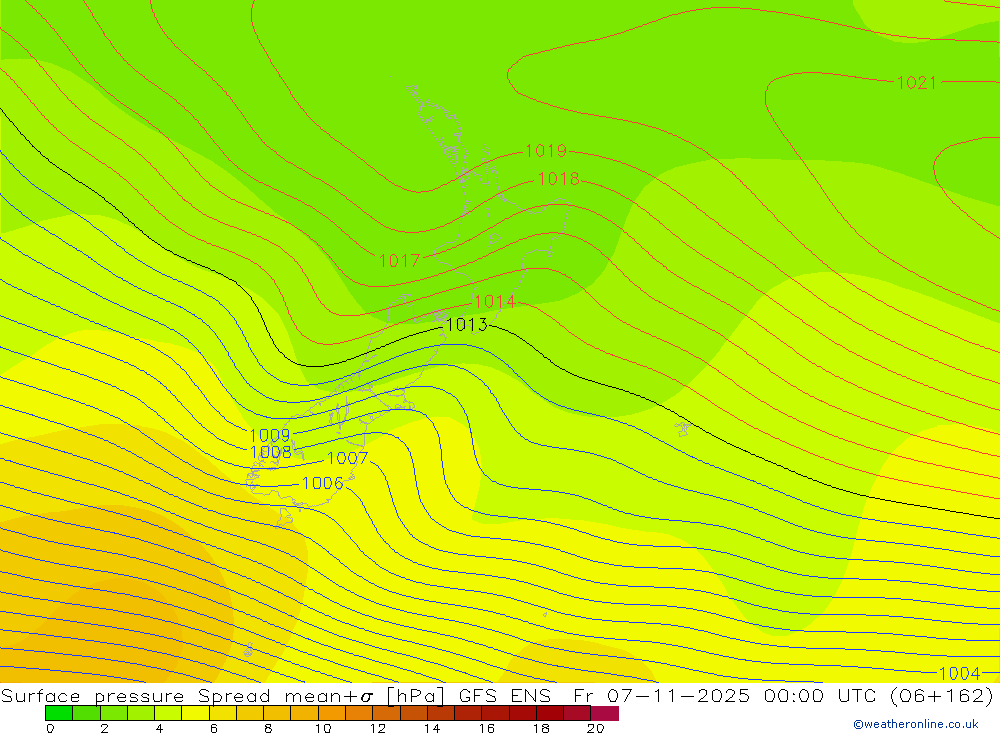Select legend tick value 14
The width and height of the screenshot is (1000, 733).
click(432, 728)
